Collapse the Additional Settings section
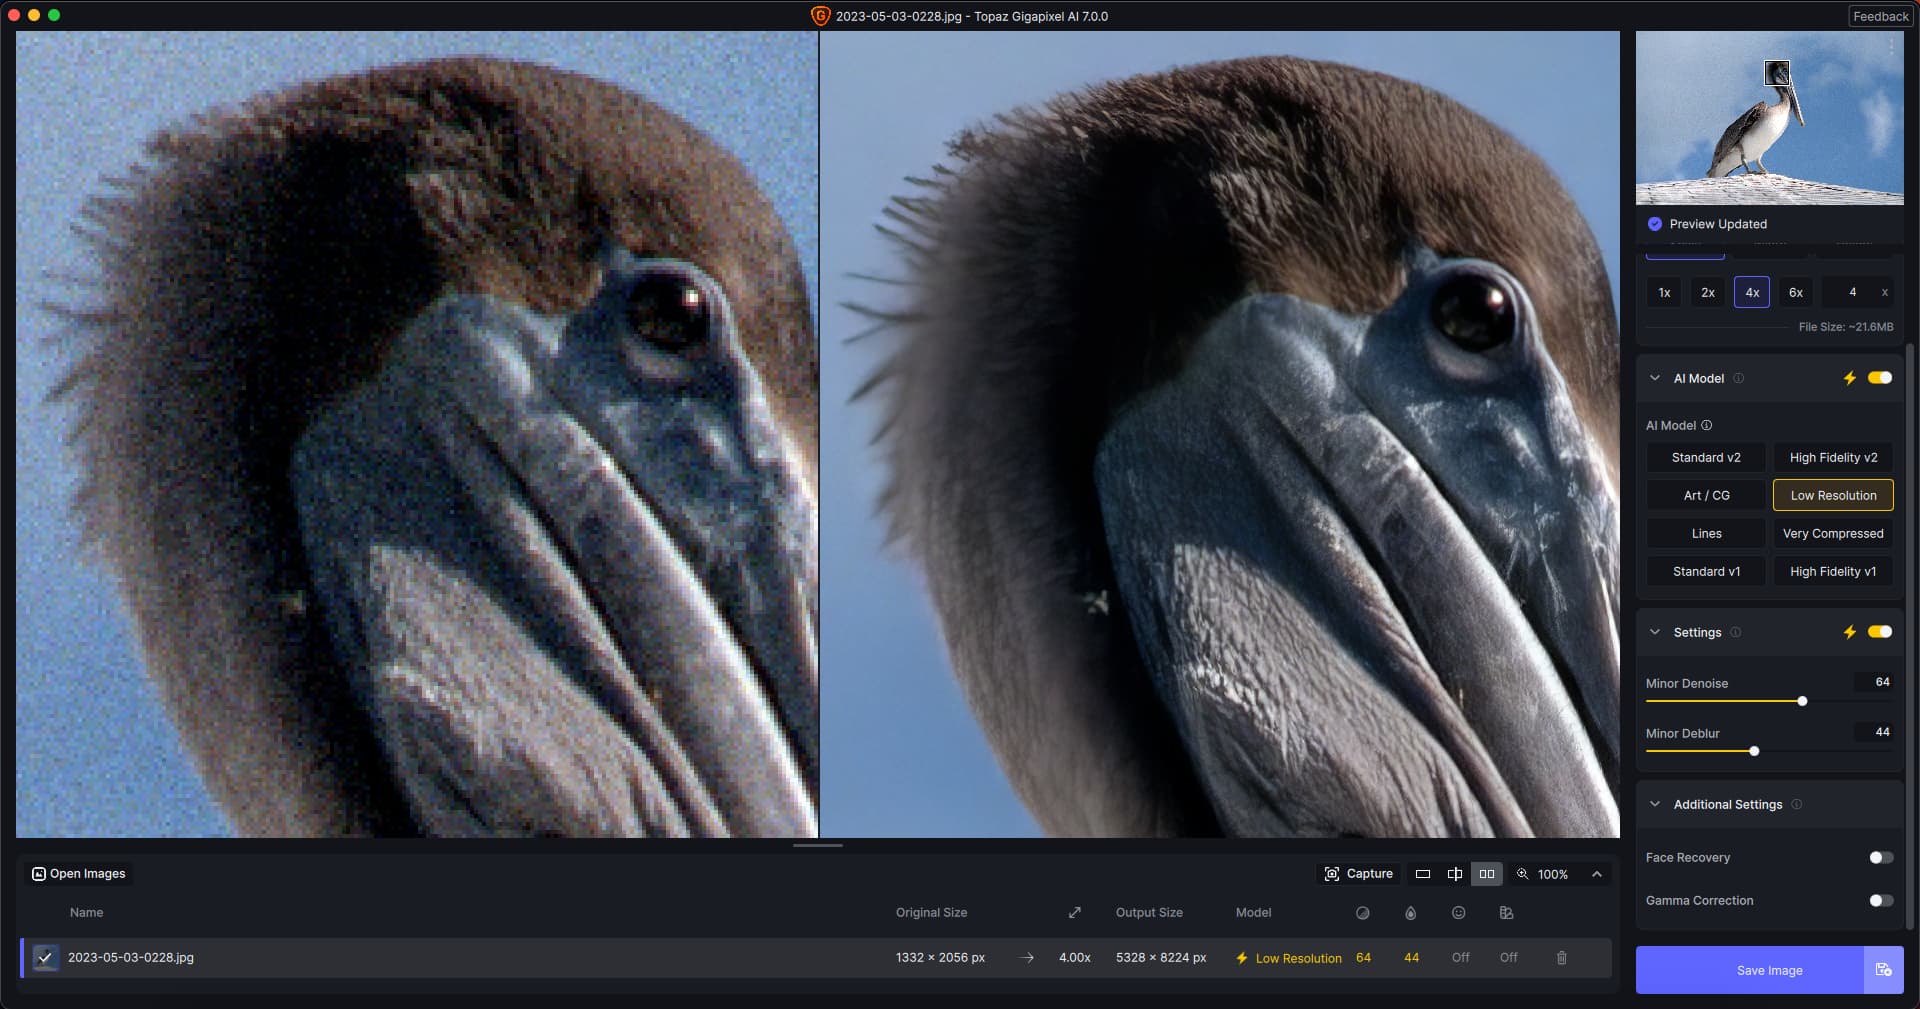This screenshot has width=1920, height=1009. tap(1655, 804)
